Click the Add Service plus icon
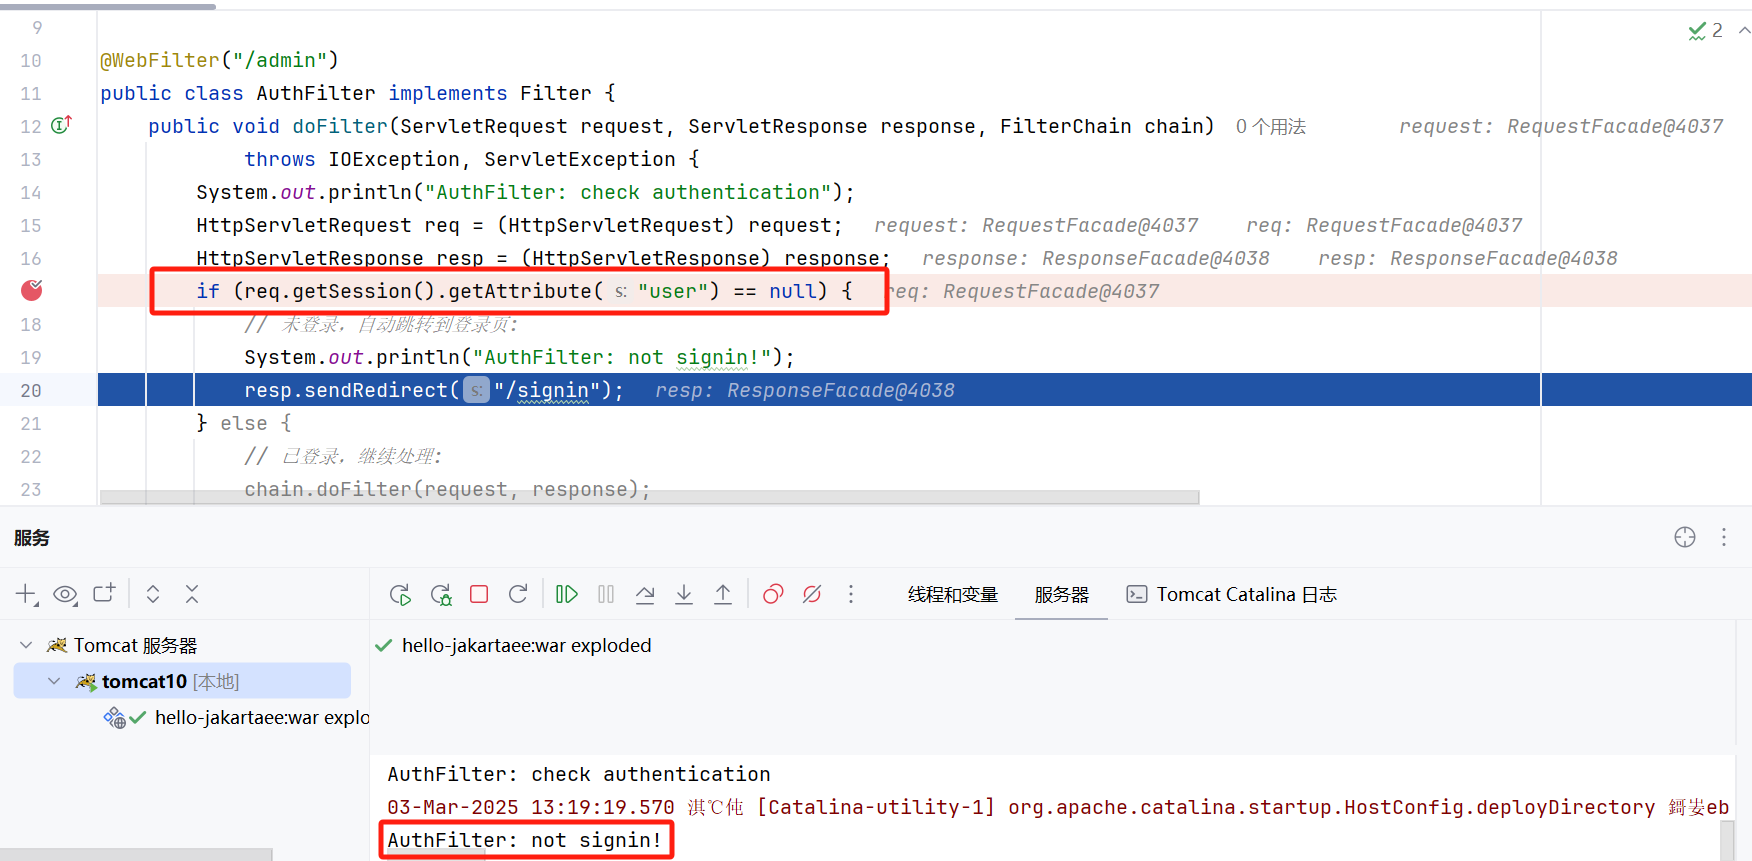Image resolution: width=1752 pixels, height=861 pixels. (x=27, y=595)
